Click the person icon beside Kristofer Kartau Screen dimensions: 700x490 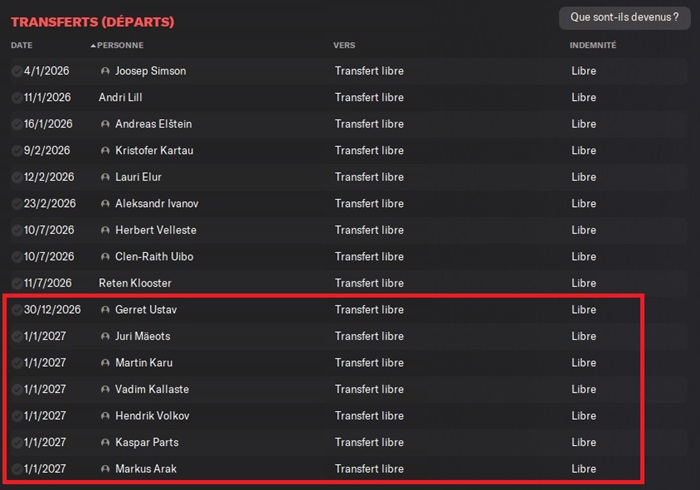click(105, 151)
